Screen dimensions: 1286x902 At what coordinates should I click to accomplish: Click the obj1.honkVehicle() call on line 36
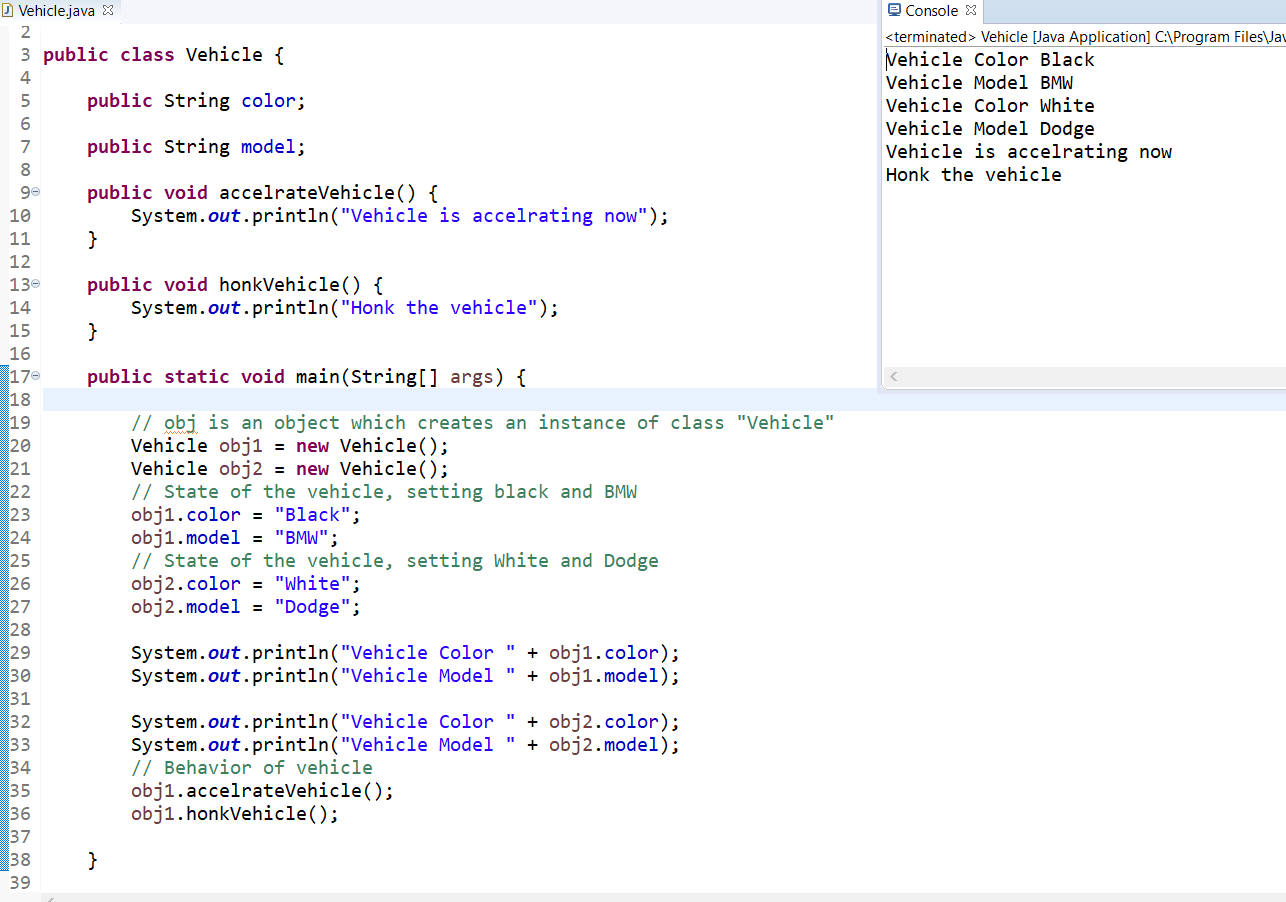click(233, 813)
